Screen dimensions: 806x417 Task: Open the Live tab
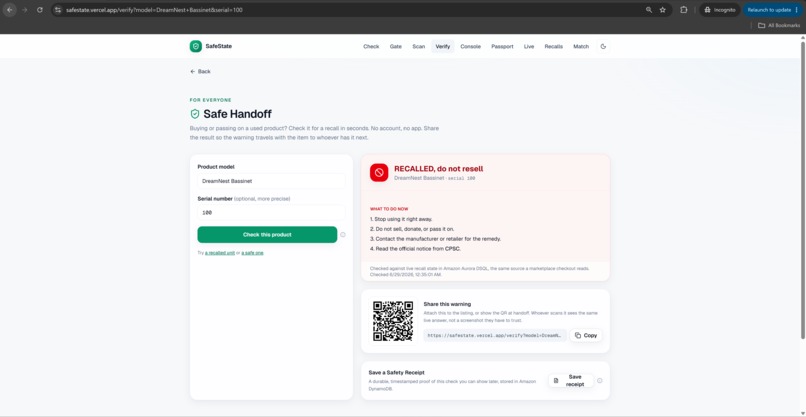529,46
